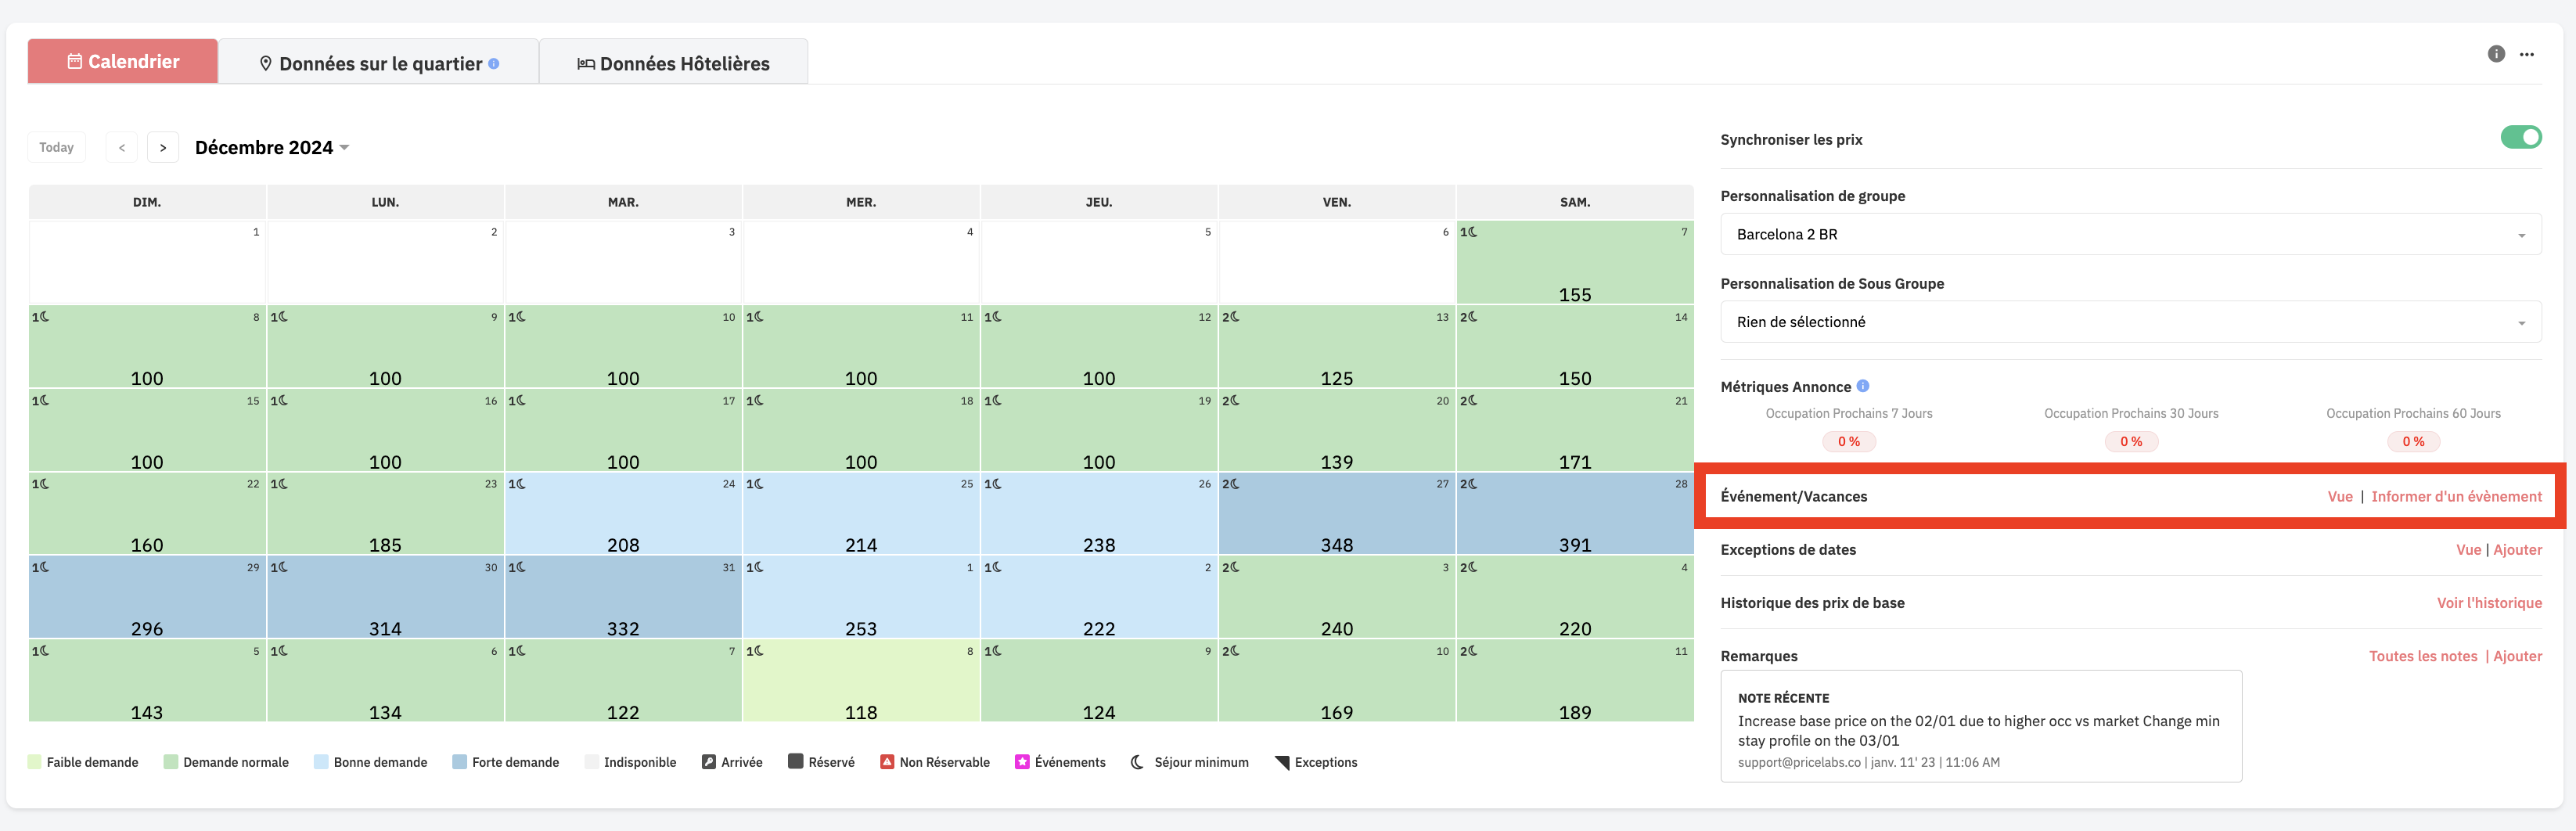Click the info icon next to Métriques Annonce
Screen dimensions: 2576x831
pos(1862,386)
